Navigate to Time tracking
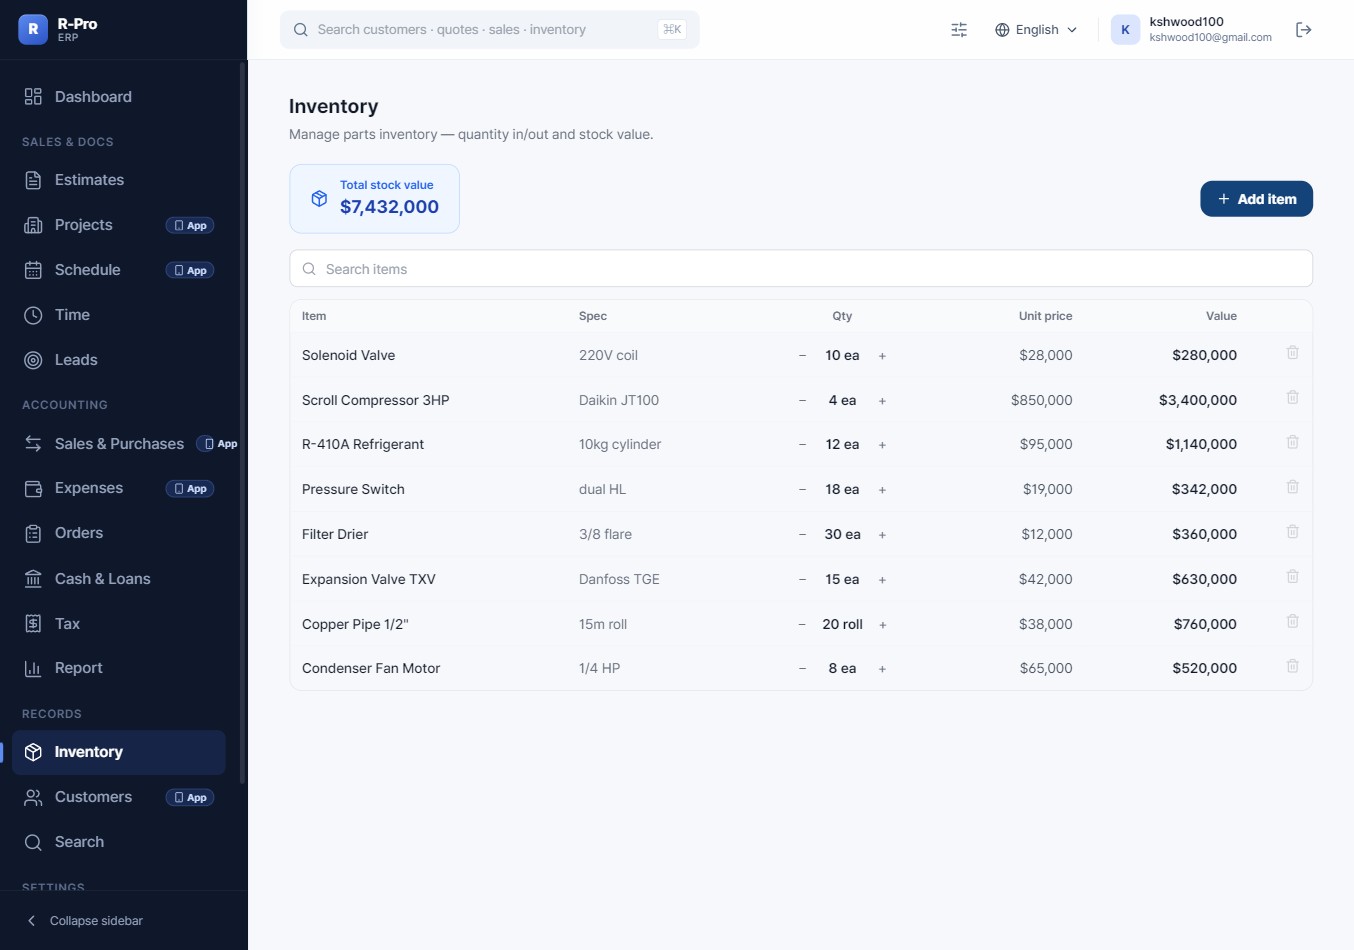 (119, 315)
